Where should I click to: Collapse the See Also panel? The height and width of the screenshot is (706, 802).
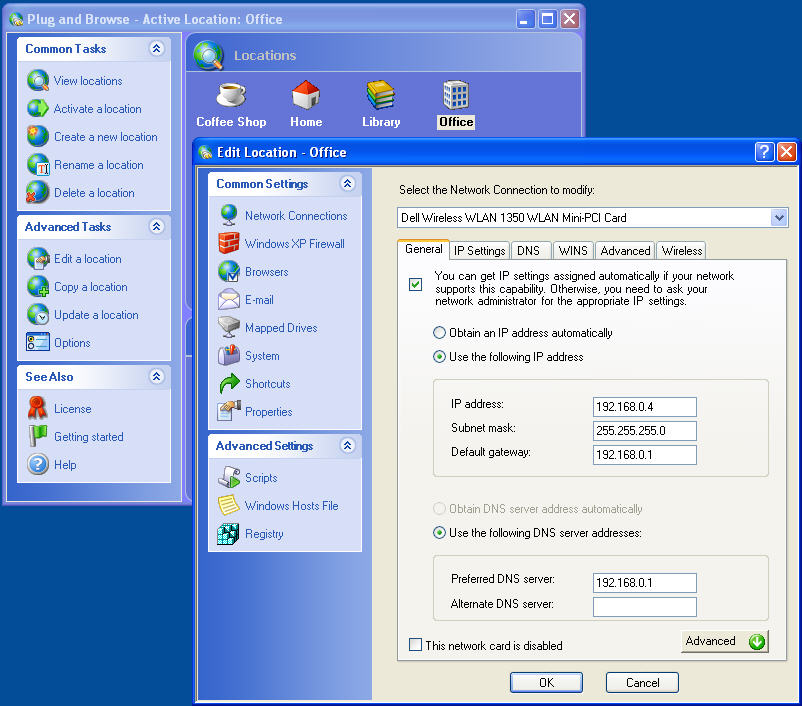(157, 377)
